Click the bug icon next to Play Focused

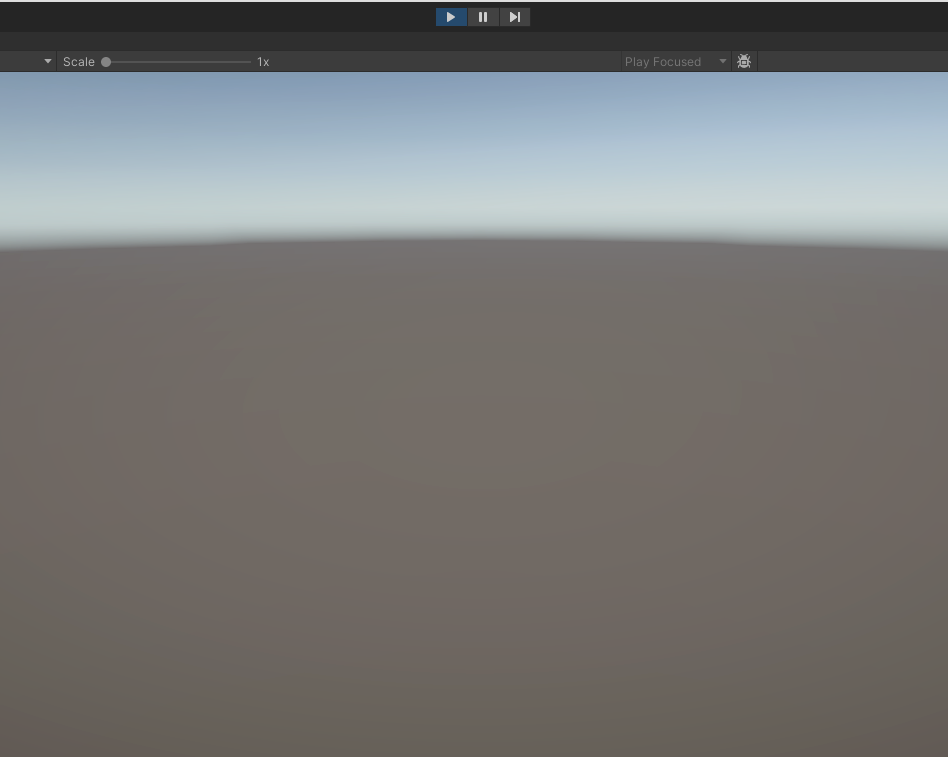(743, 61)
